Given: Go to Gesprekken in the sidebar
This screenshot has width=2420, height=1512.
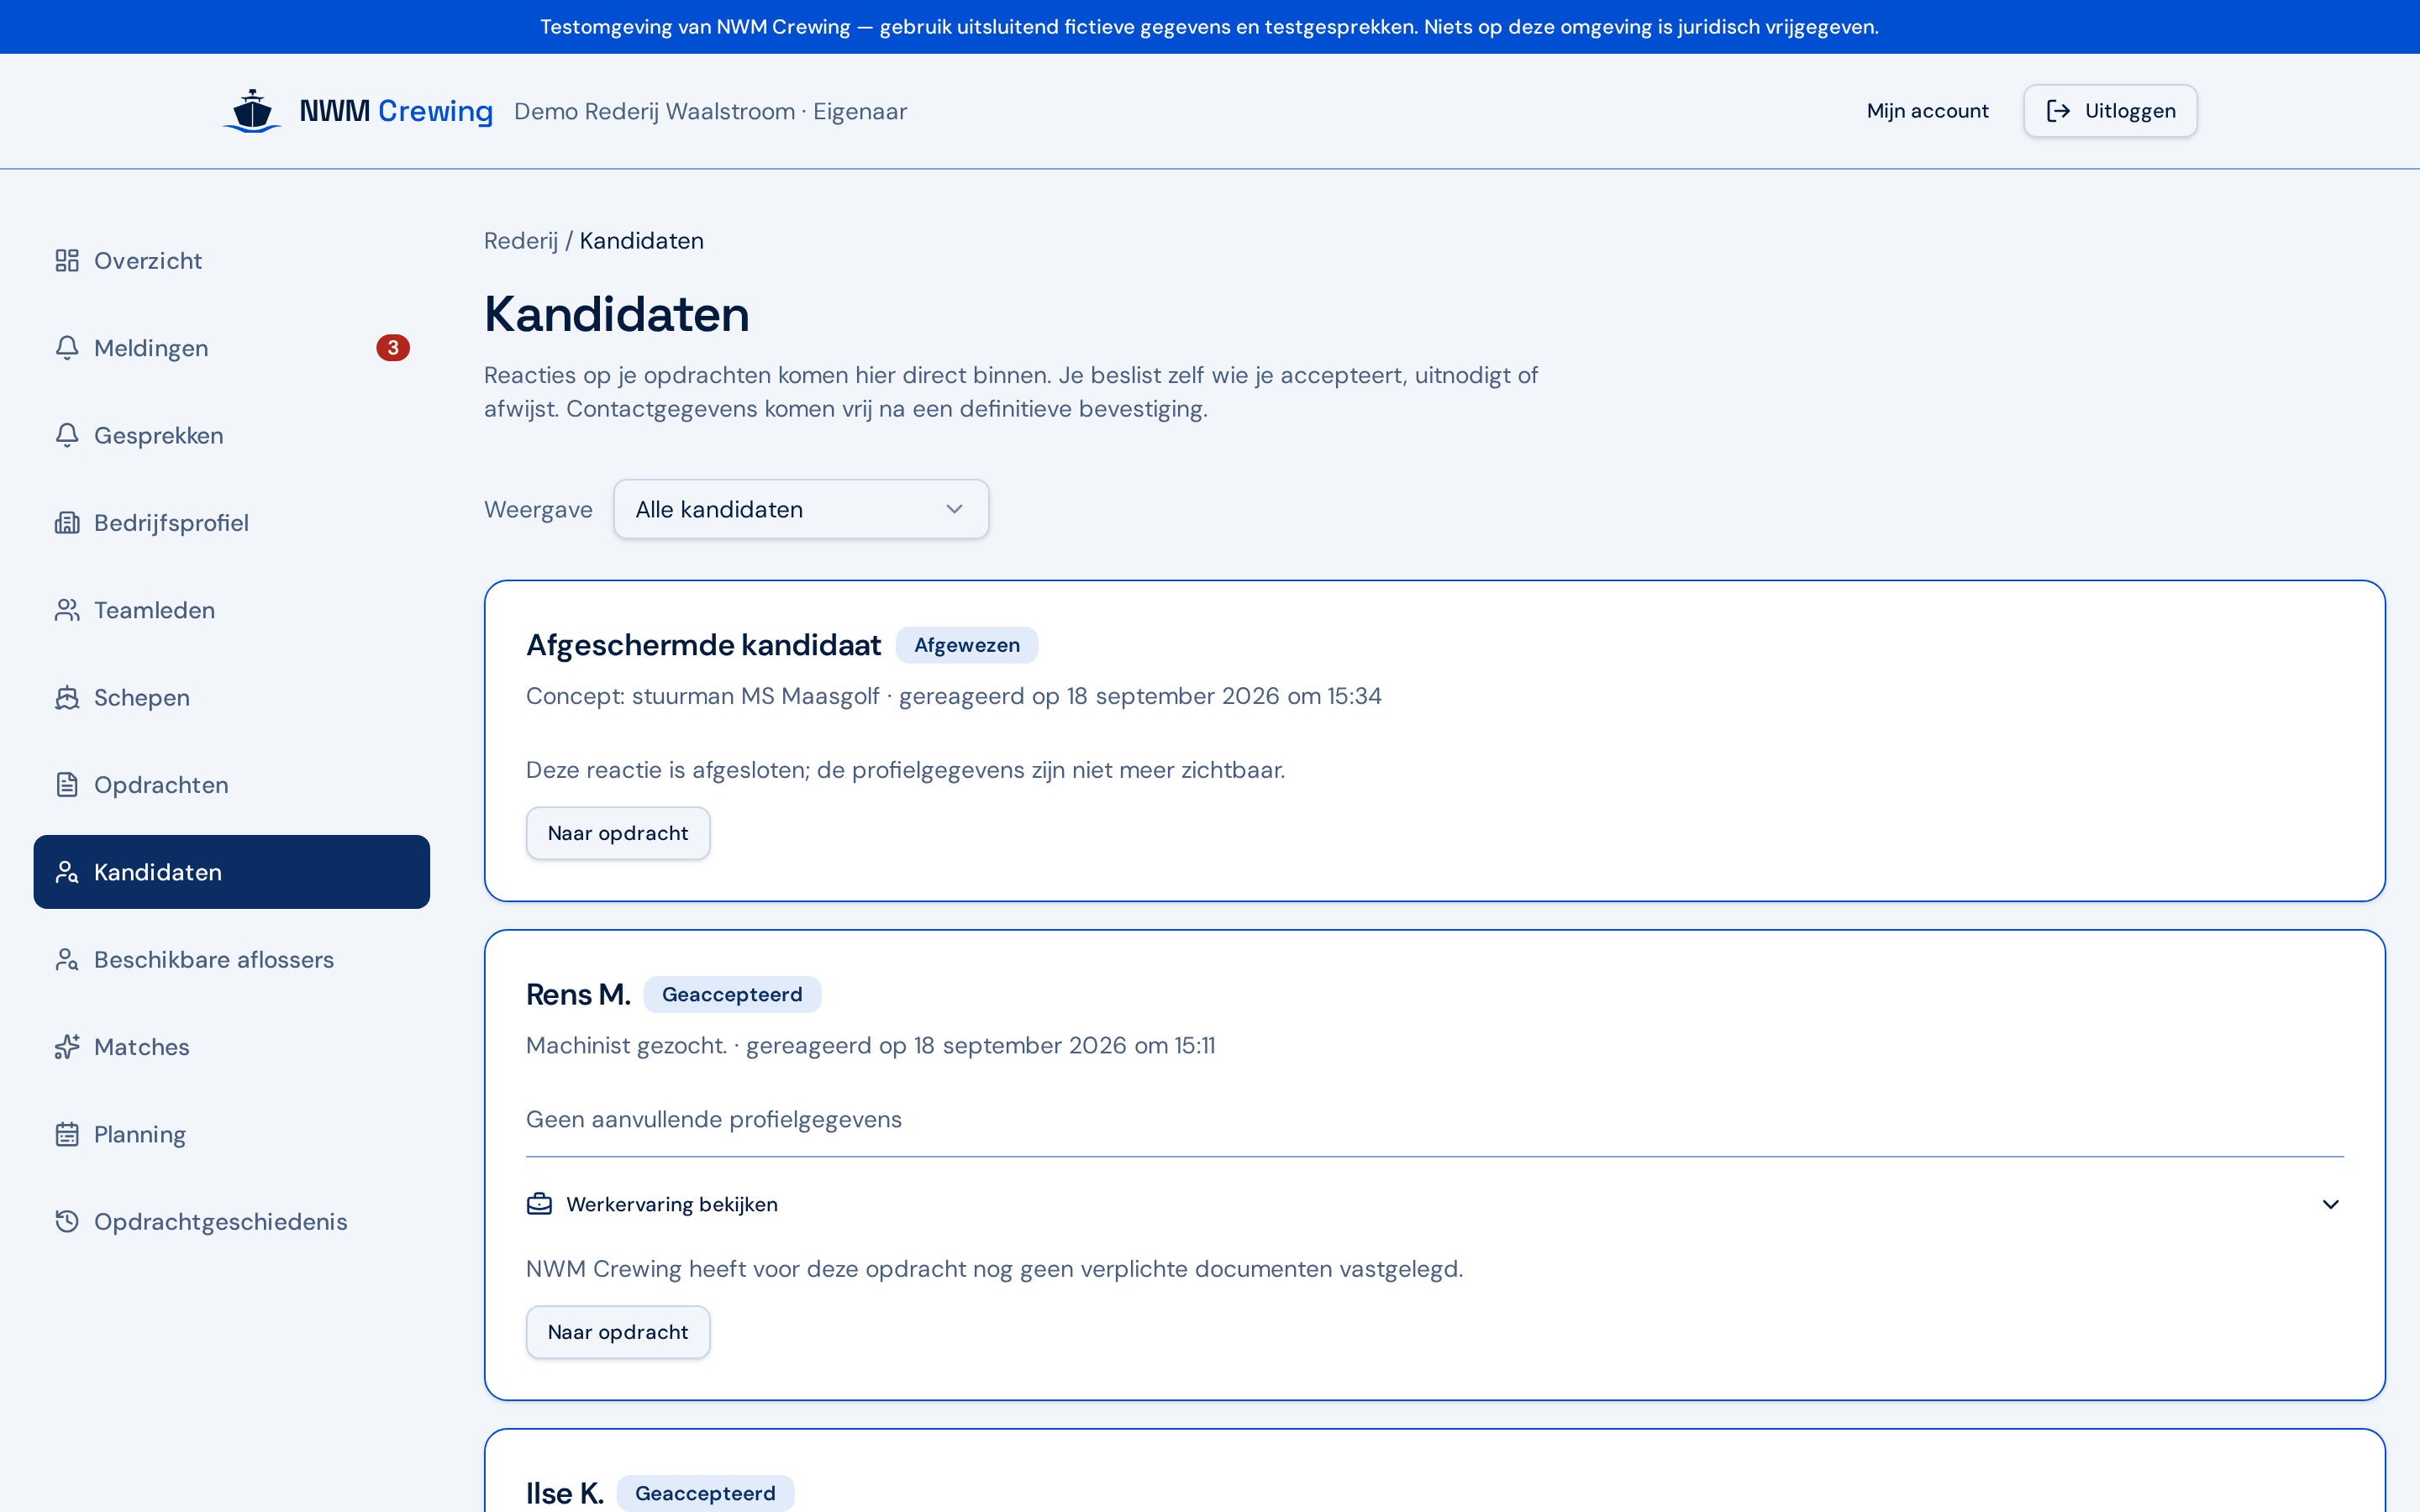Looking at the screenshot, I should 232,435.
